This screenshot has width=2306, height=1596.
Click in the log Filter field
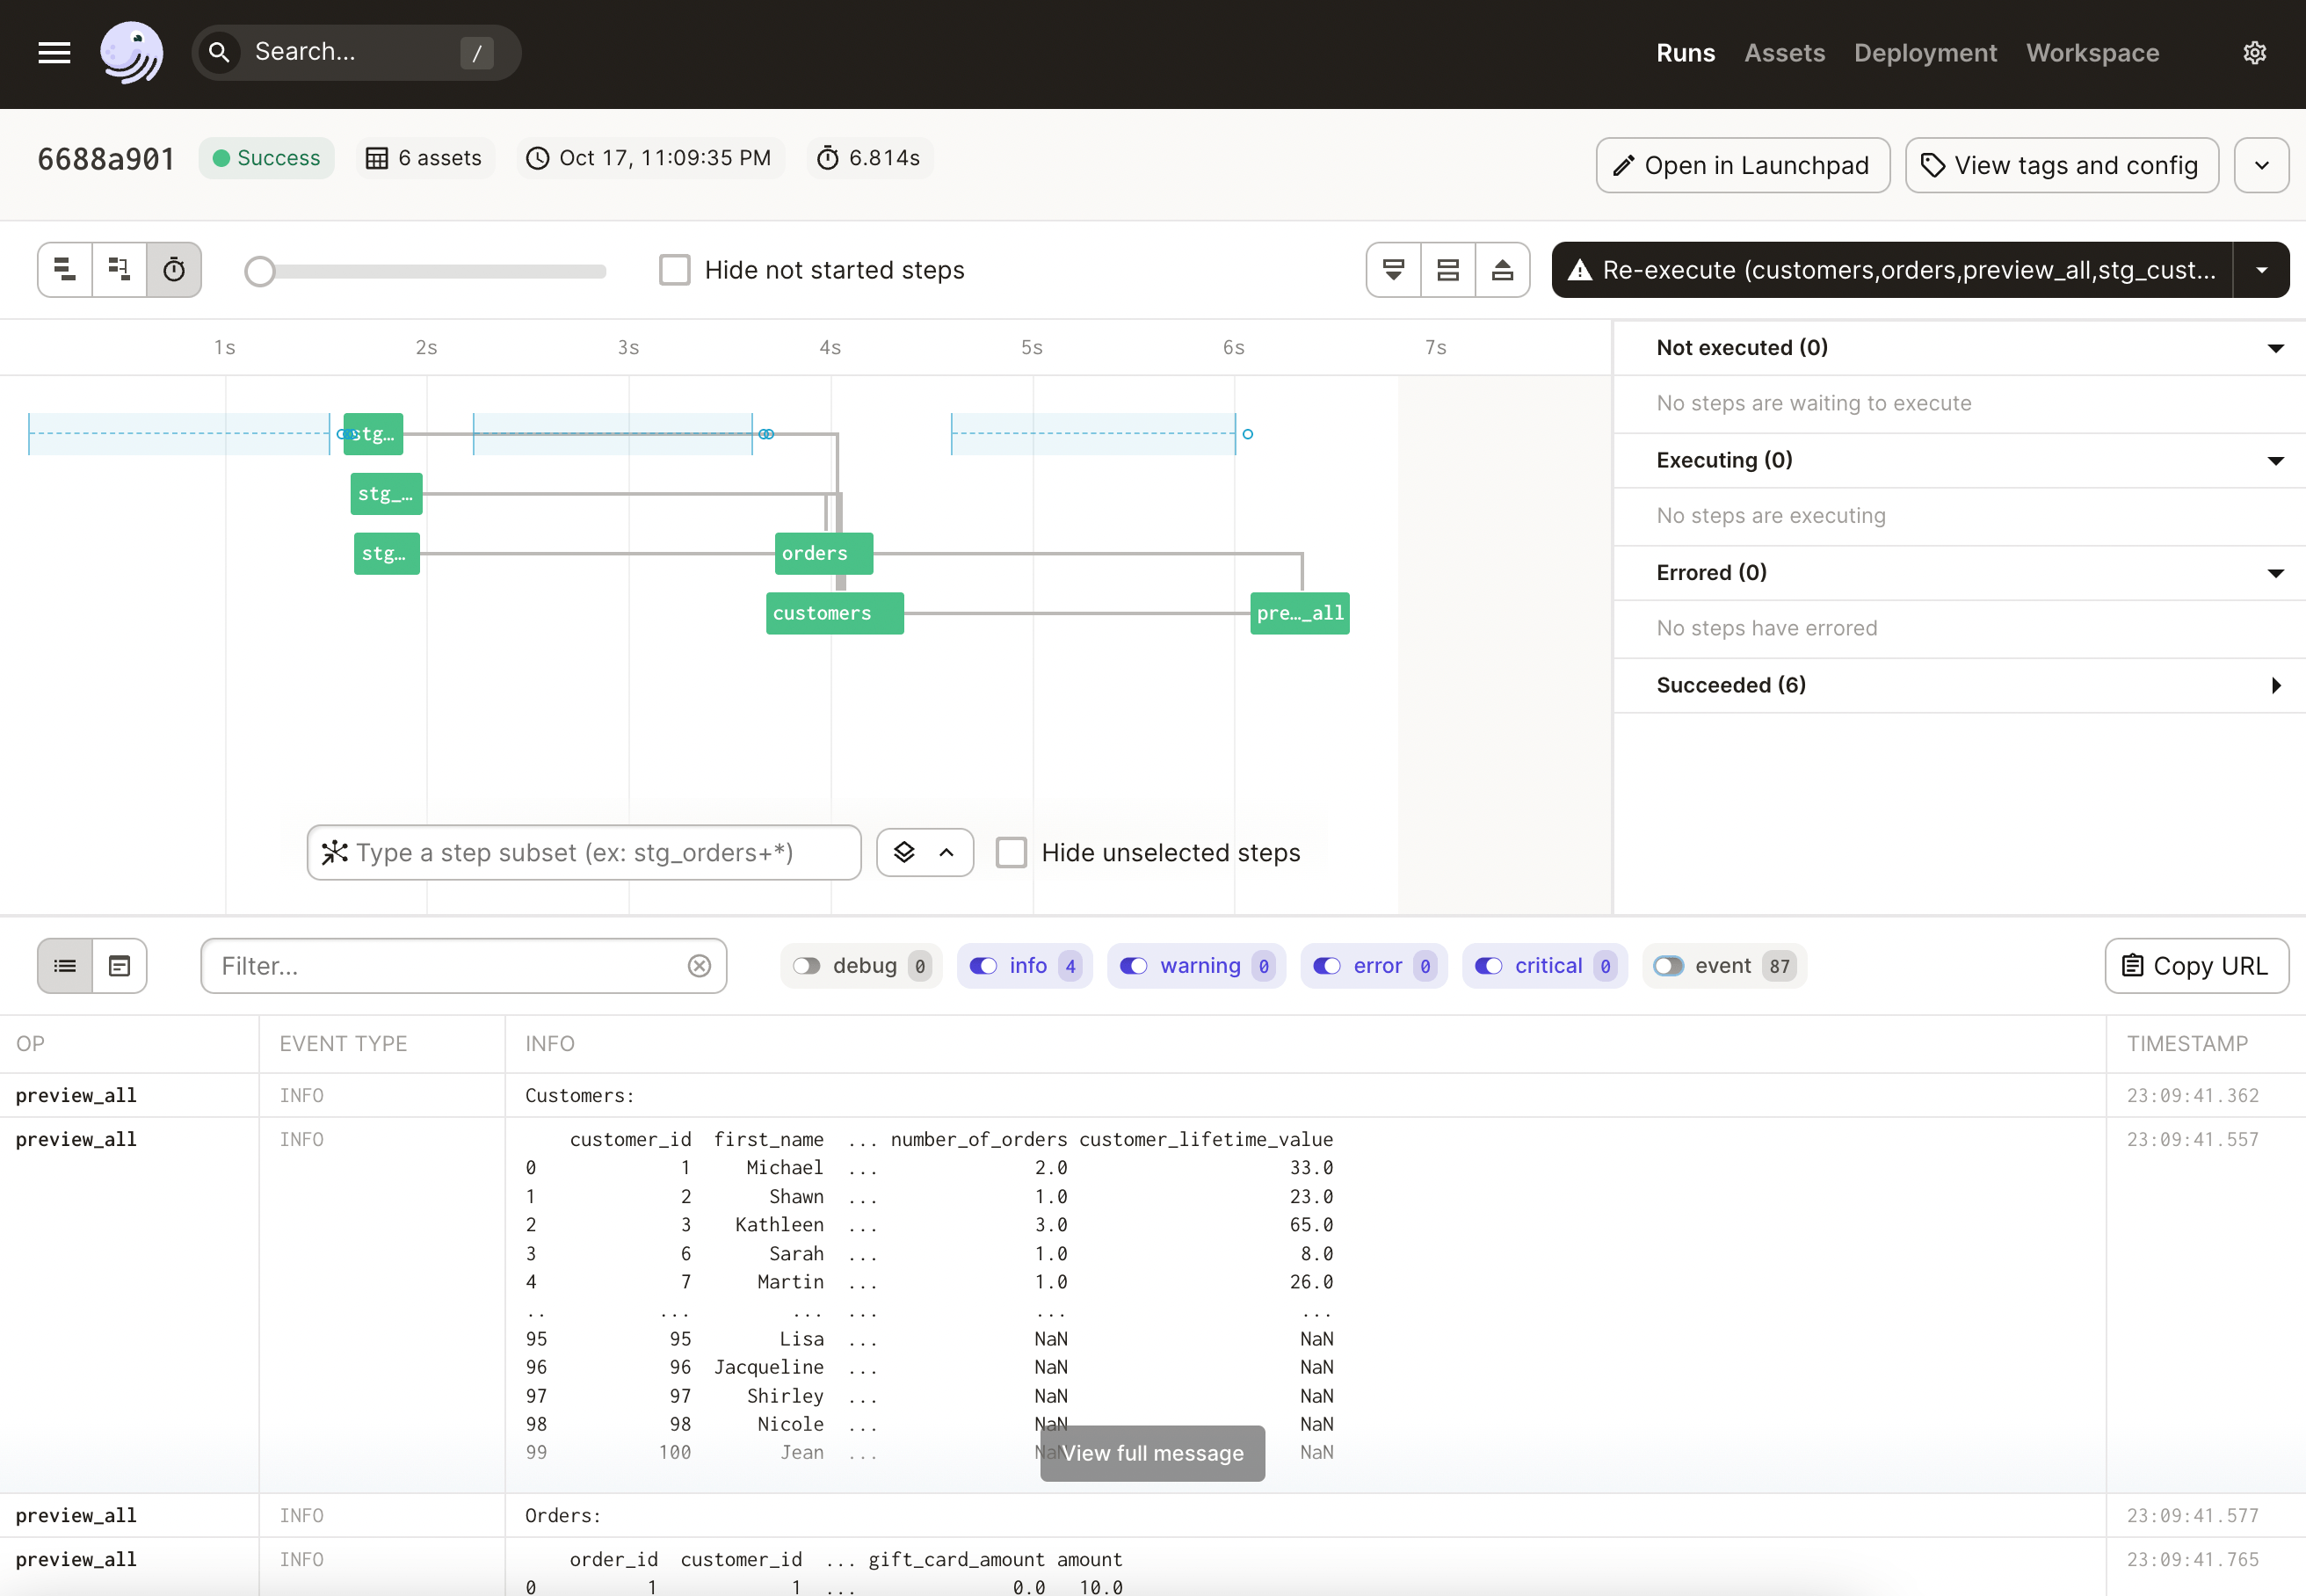463,966
